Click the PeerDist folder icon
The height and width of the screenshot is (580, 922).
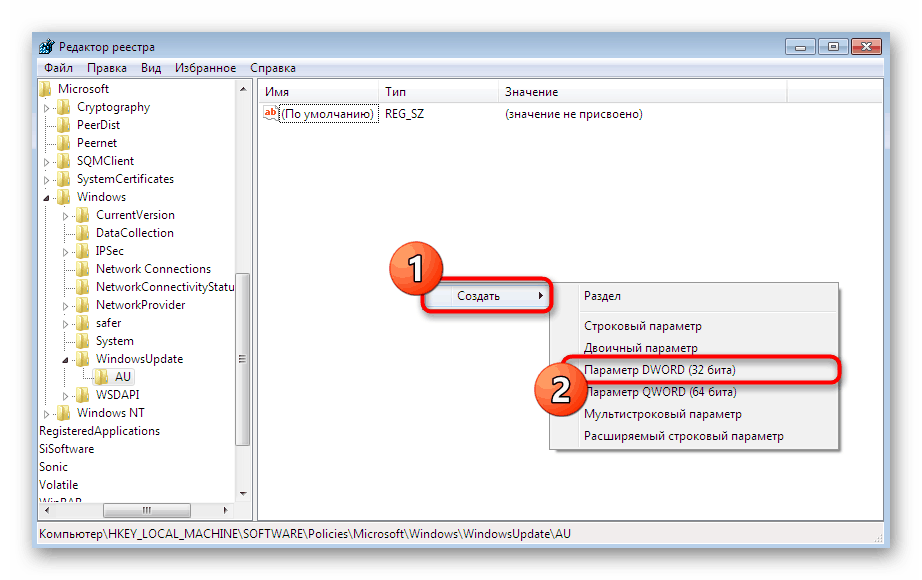(x=64, y=125)
